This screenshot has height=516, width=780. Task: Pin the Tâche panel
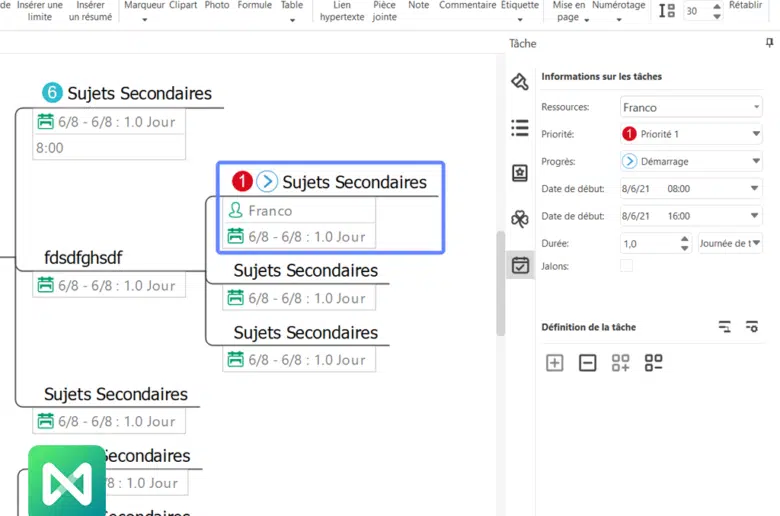tap(768, 44)
